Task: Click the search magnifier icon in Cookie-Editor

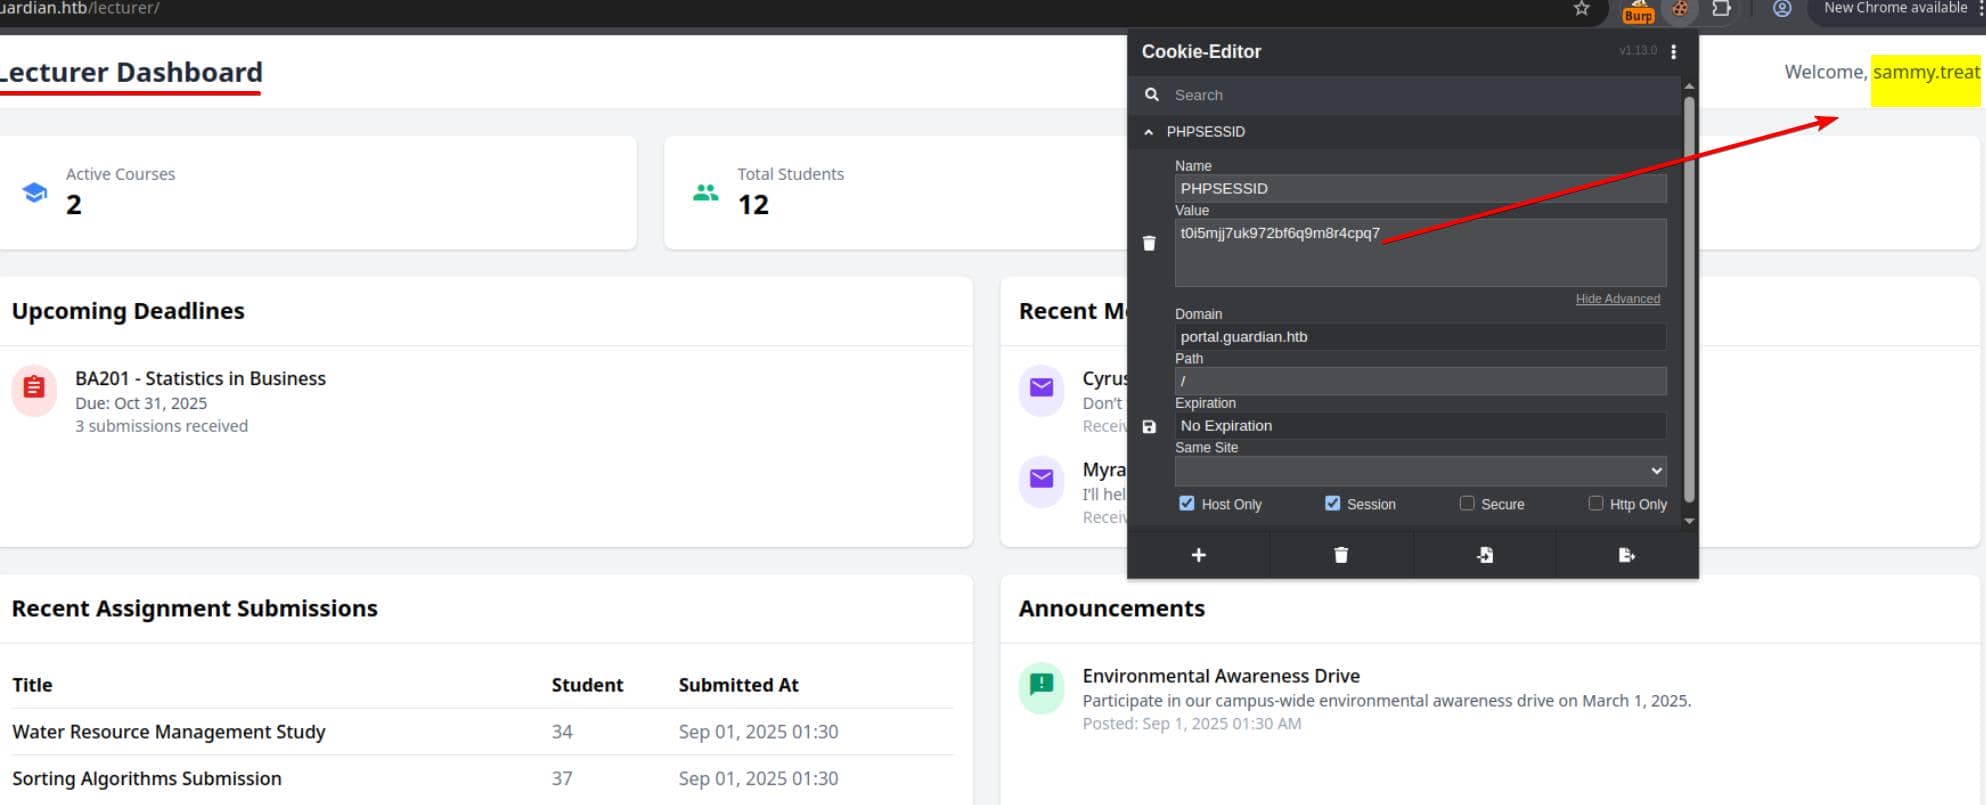Action: pyautogui.click(x=1152, y=94)
